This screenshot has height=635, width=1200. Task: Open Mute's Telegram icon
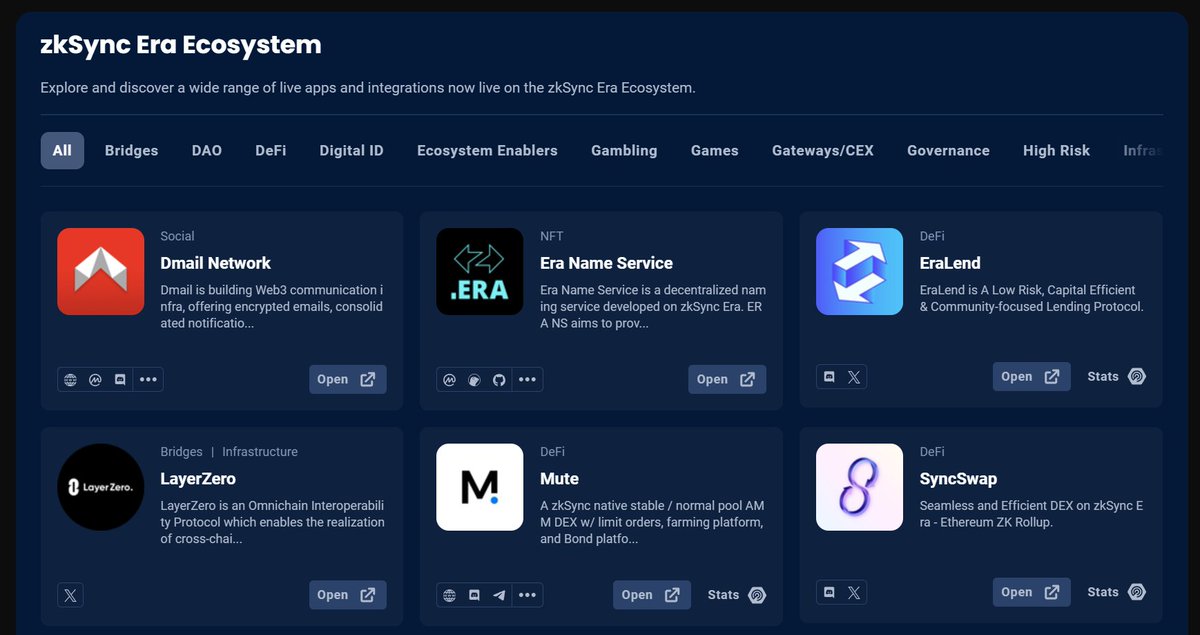(499, 595)
